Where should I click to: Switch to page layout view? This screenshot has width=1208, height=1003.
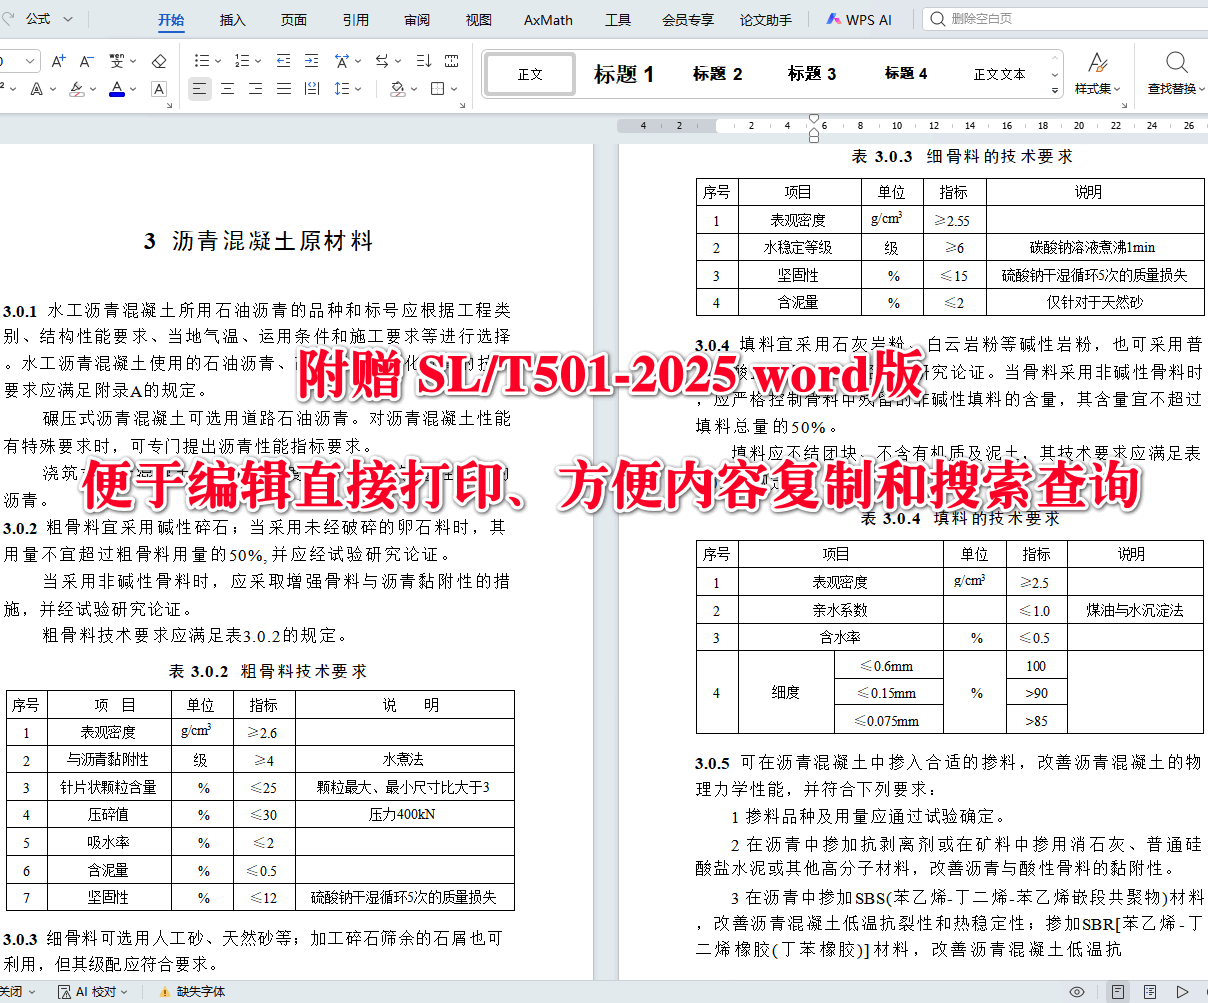pyautogui.click(x=1118, y=992)
